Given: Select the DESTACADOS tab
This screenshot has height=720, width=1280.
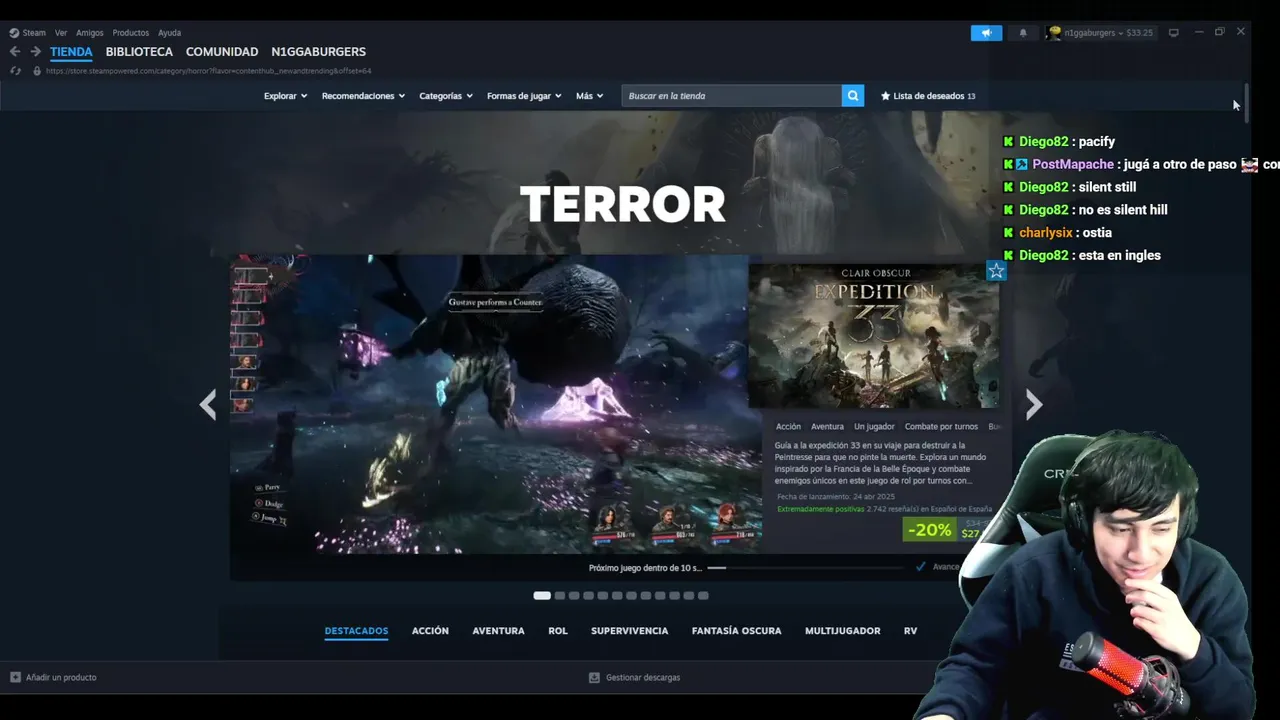Looking at the screenshot, I should click(x=356, y=631).
